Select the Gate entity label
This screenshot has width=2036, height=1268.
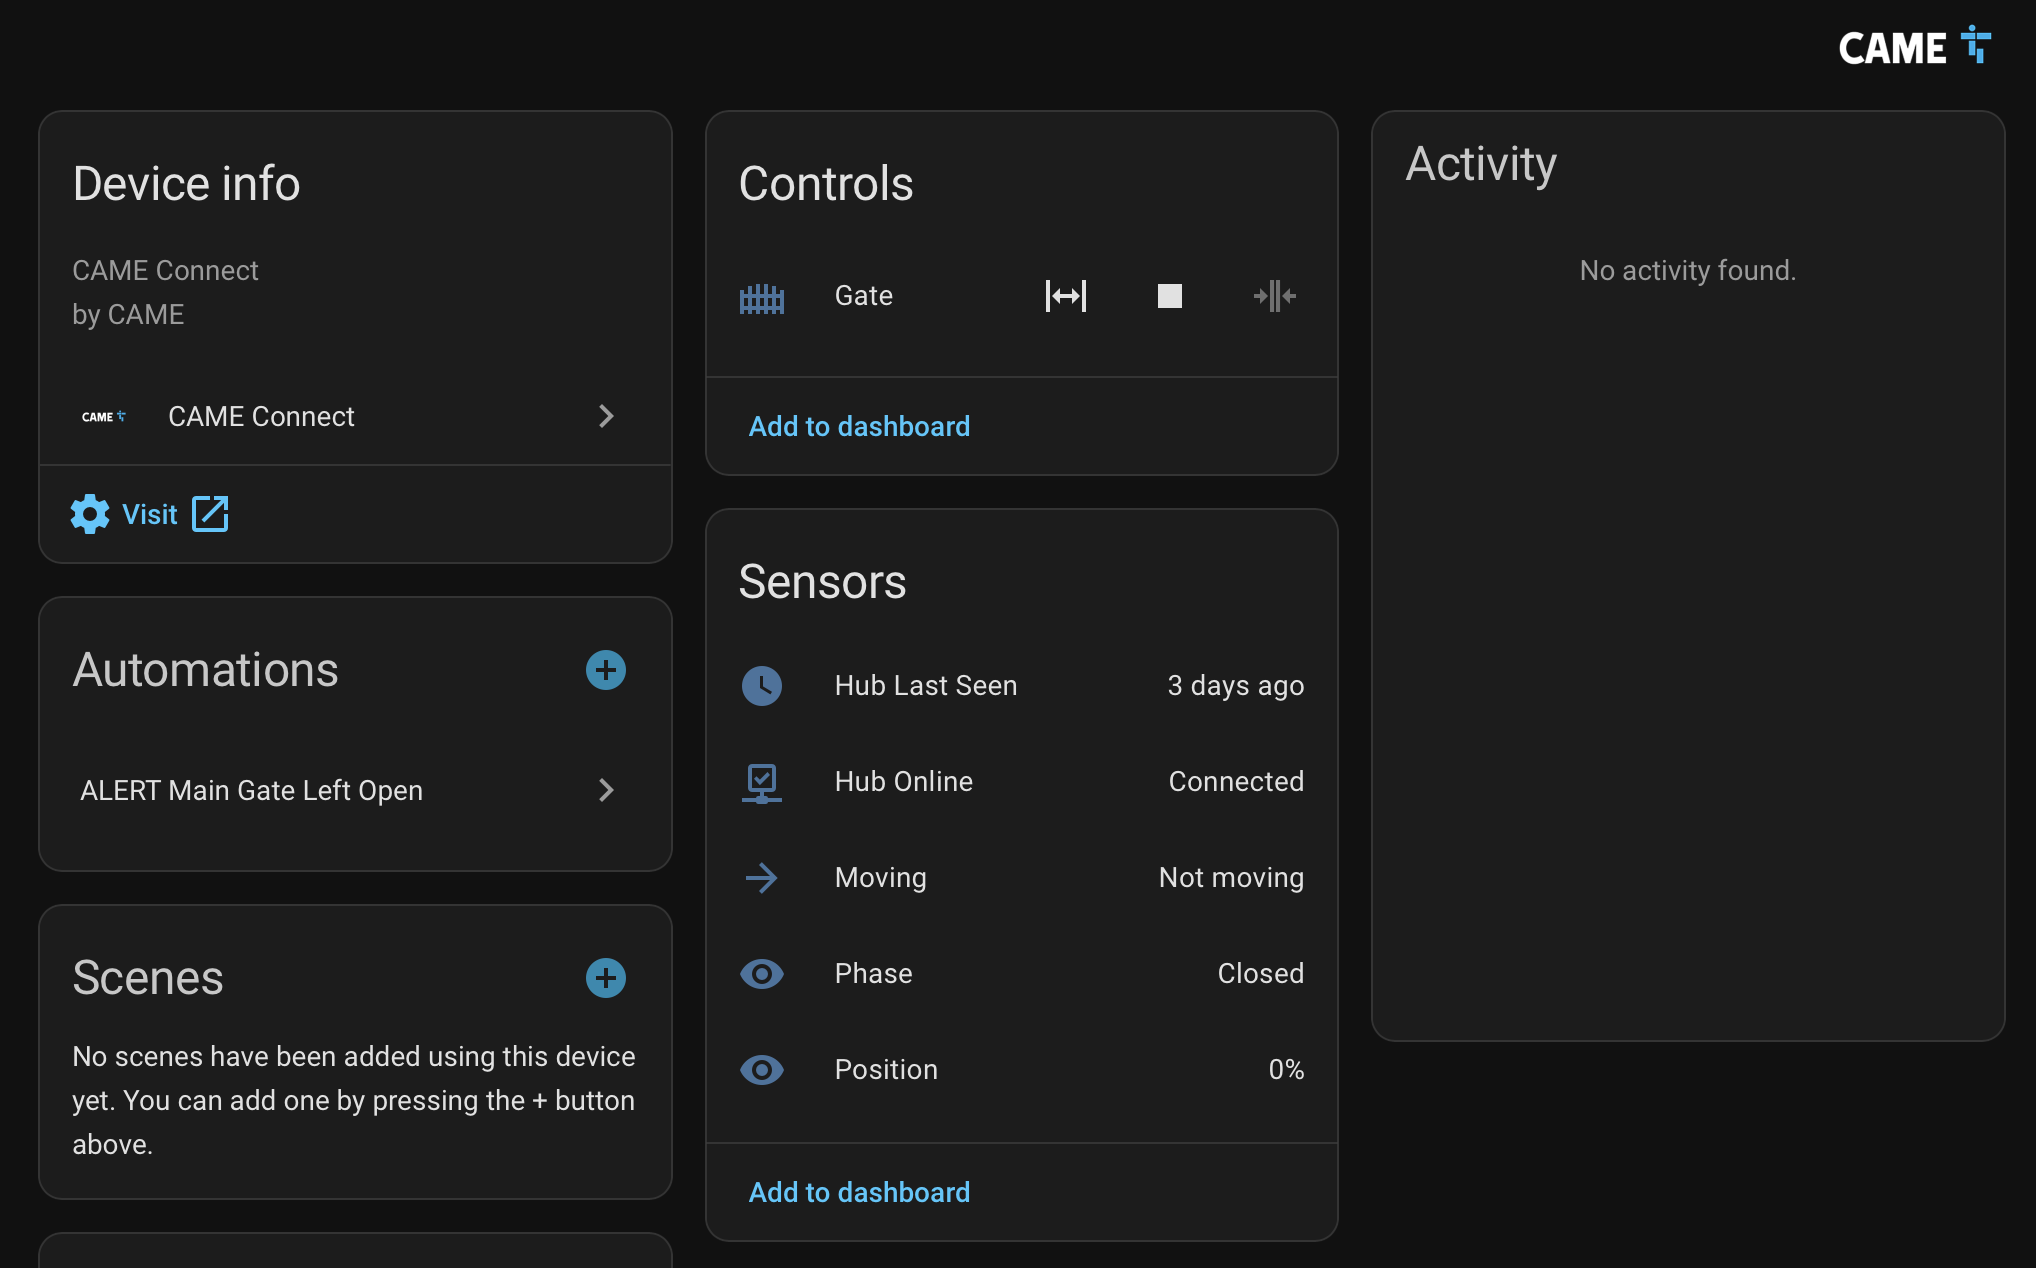[x=864, y=296]
